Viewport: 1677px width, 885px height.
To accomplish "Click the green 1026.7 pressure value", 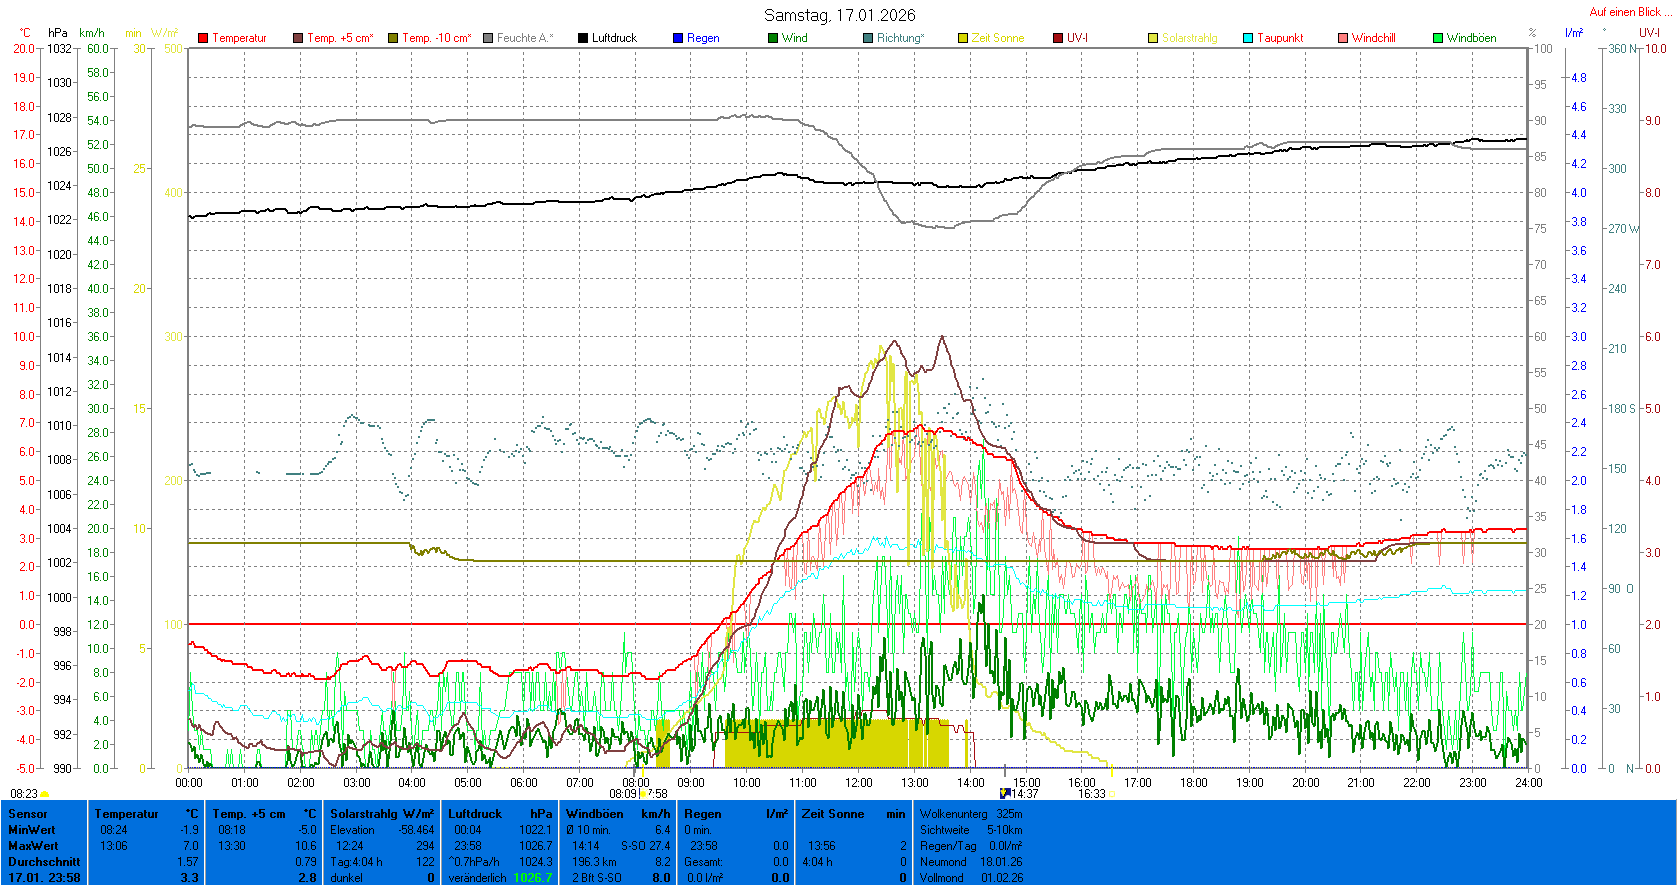I will pos(532,878).
